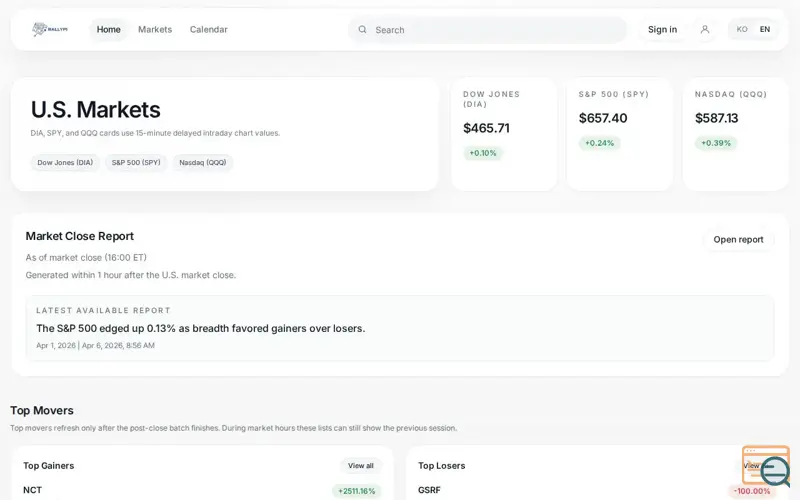The height and width of the screenshot is (500, 800).
Task: Open the Nasdaq $587.13 card
Action: [x=736, y=134]
